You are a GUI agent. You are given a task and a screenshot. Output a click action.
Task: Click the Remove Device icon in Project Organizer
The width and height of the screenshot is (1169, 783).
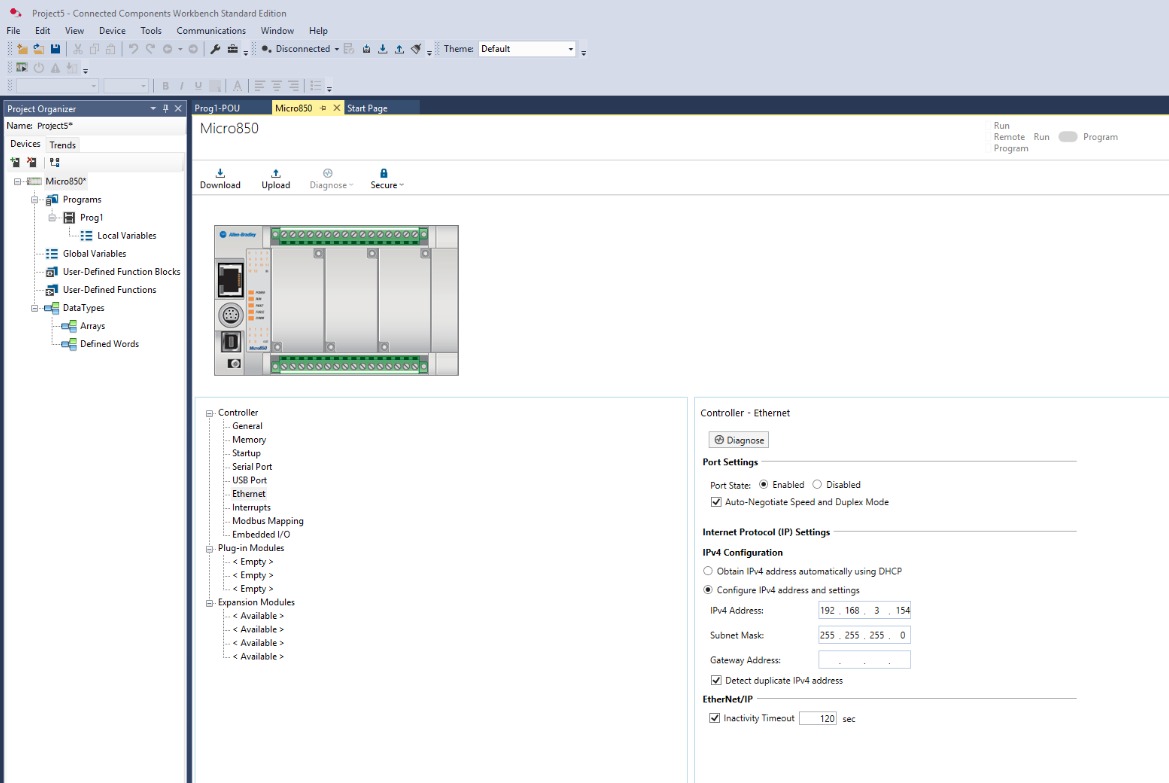click(31, 162)
